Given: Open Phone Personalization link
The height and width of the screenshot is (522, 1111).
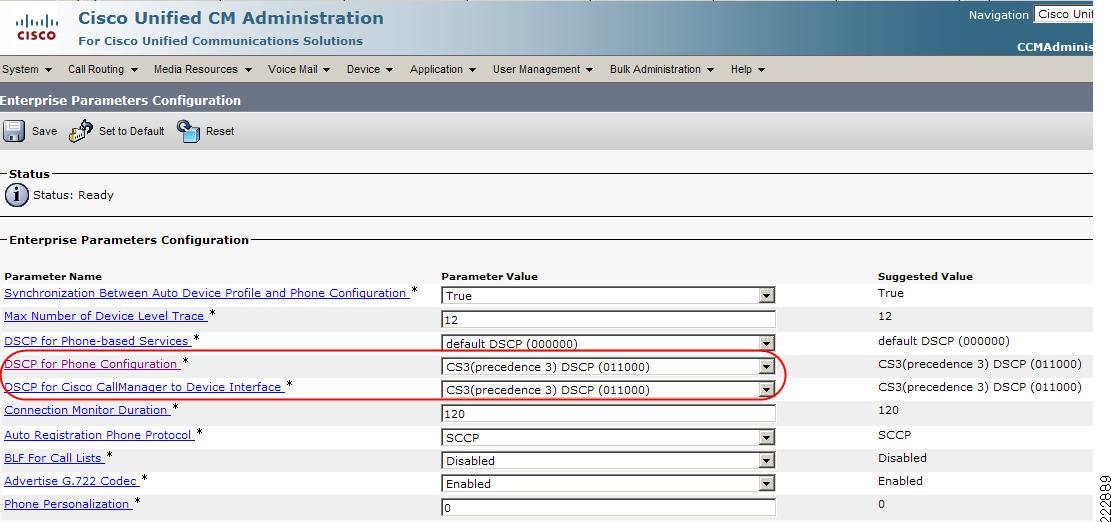Looking at the screenshot, I should click(x=68, y=504).
